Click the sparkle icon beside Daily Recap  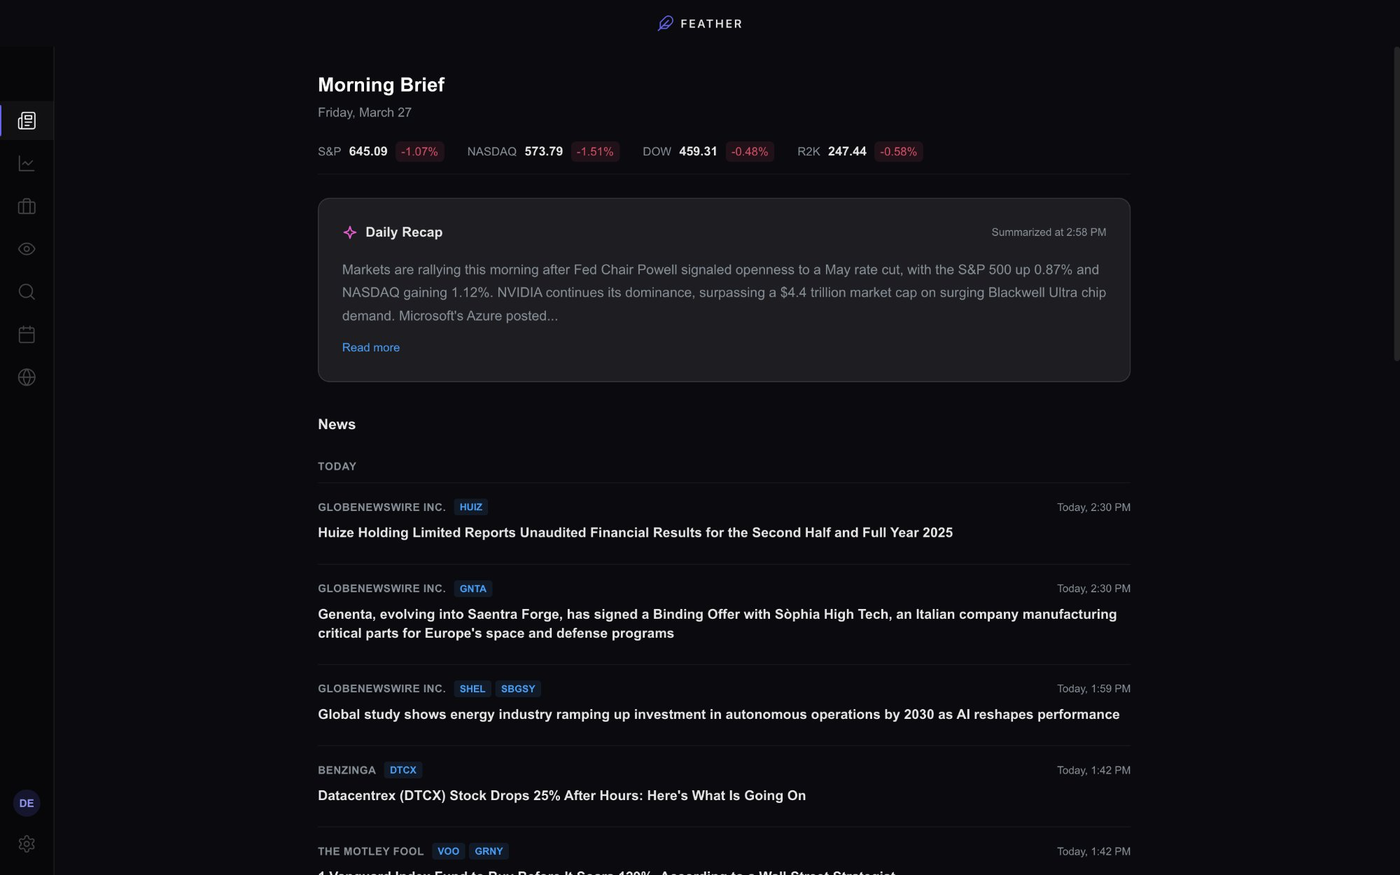click(x=350, y=232)
